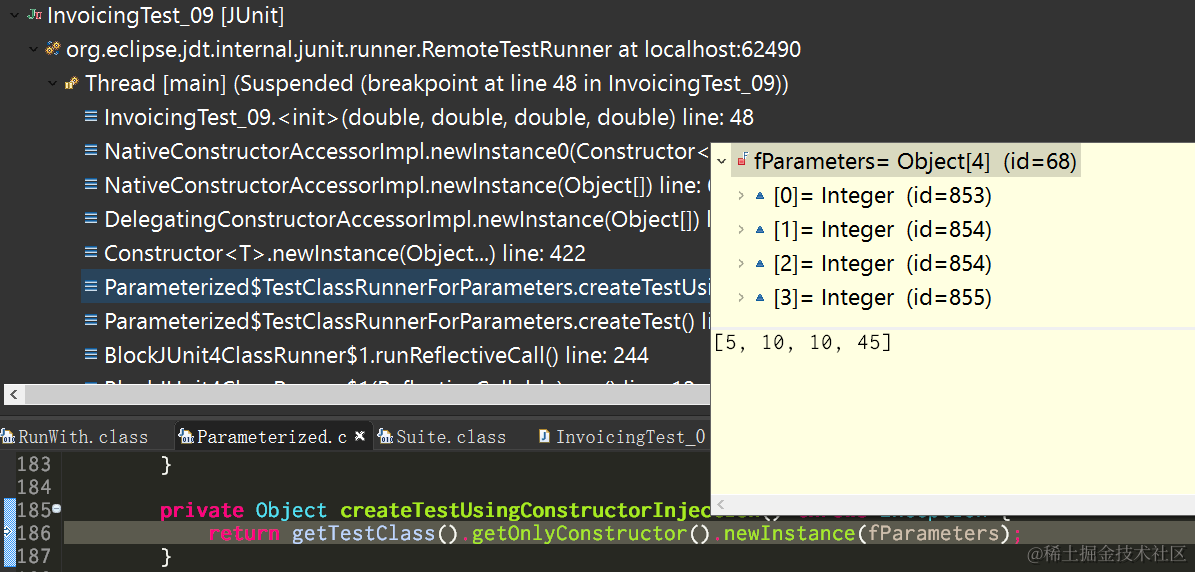Click the getOnlyConstructor() call in line 186
Viewport: 1195px width, 572px height.
[591, 533]
